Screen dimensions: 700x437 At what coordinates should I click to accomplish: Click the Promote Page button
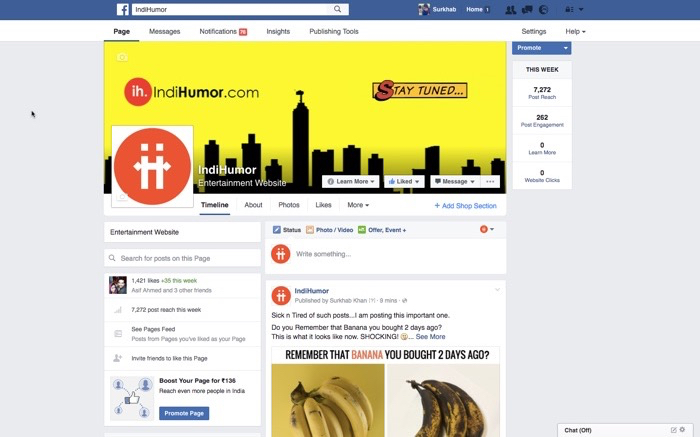coord(184,413)
